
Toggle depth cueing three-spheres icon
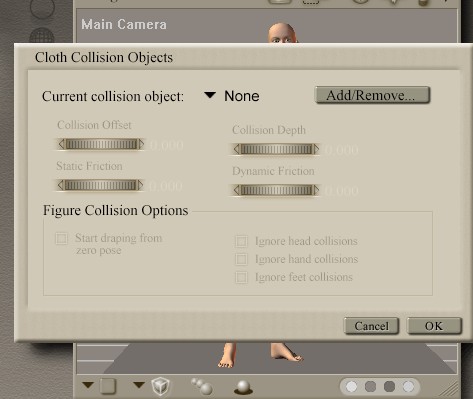(202, 386)
